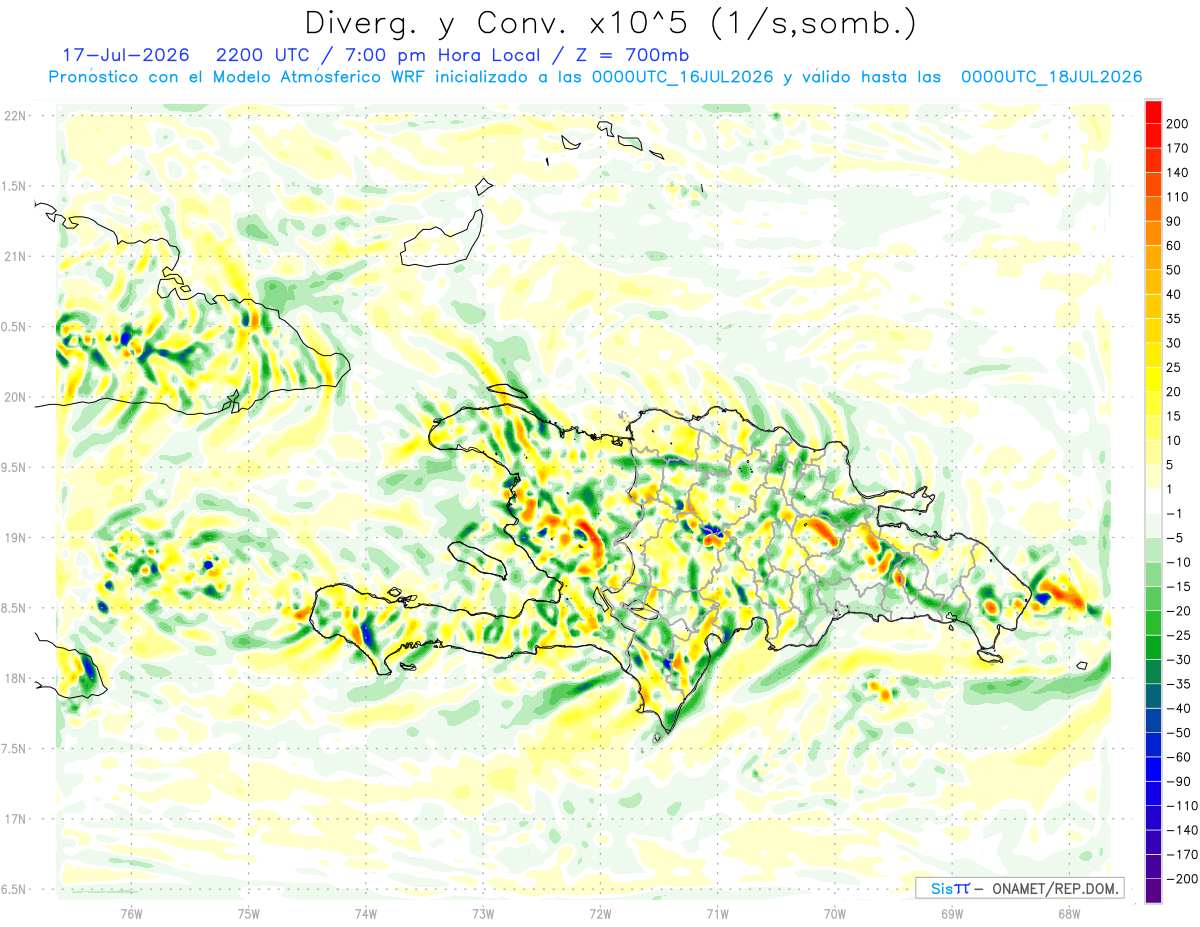Click the legend value "-170"
The image size is (1200, 927).
1181,855
